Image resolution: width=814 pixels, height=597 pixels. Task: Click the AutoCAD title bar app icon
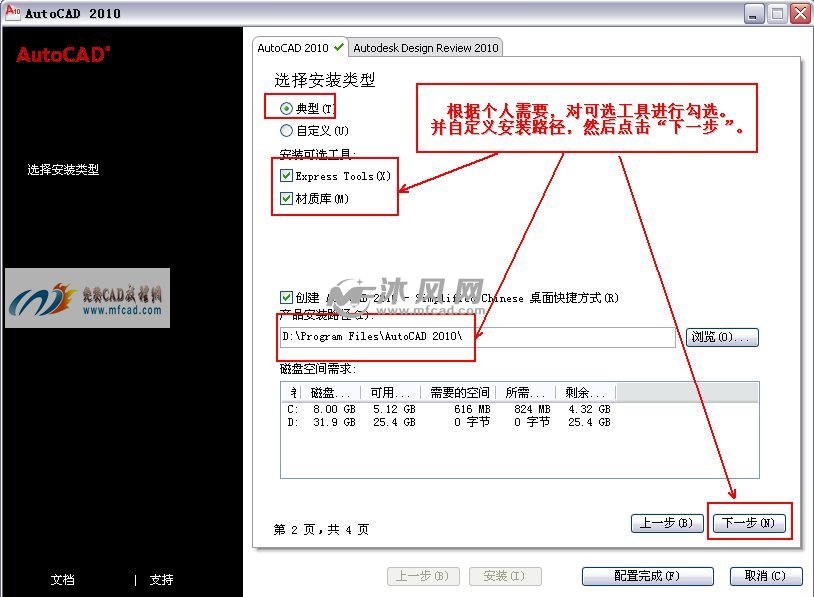pos(13,12)
